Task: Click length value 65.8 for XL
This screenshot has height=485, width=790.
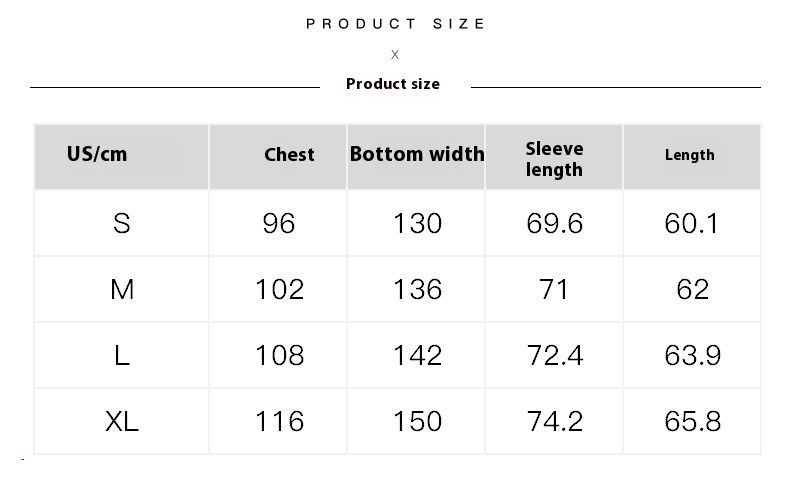Action: 692,421
